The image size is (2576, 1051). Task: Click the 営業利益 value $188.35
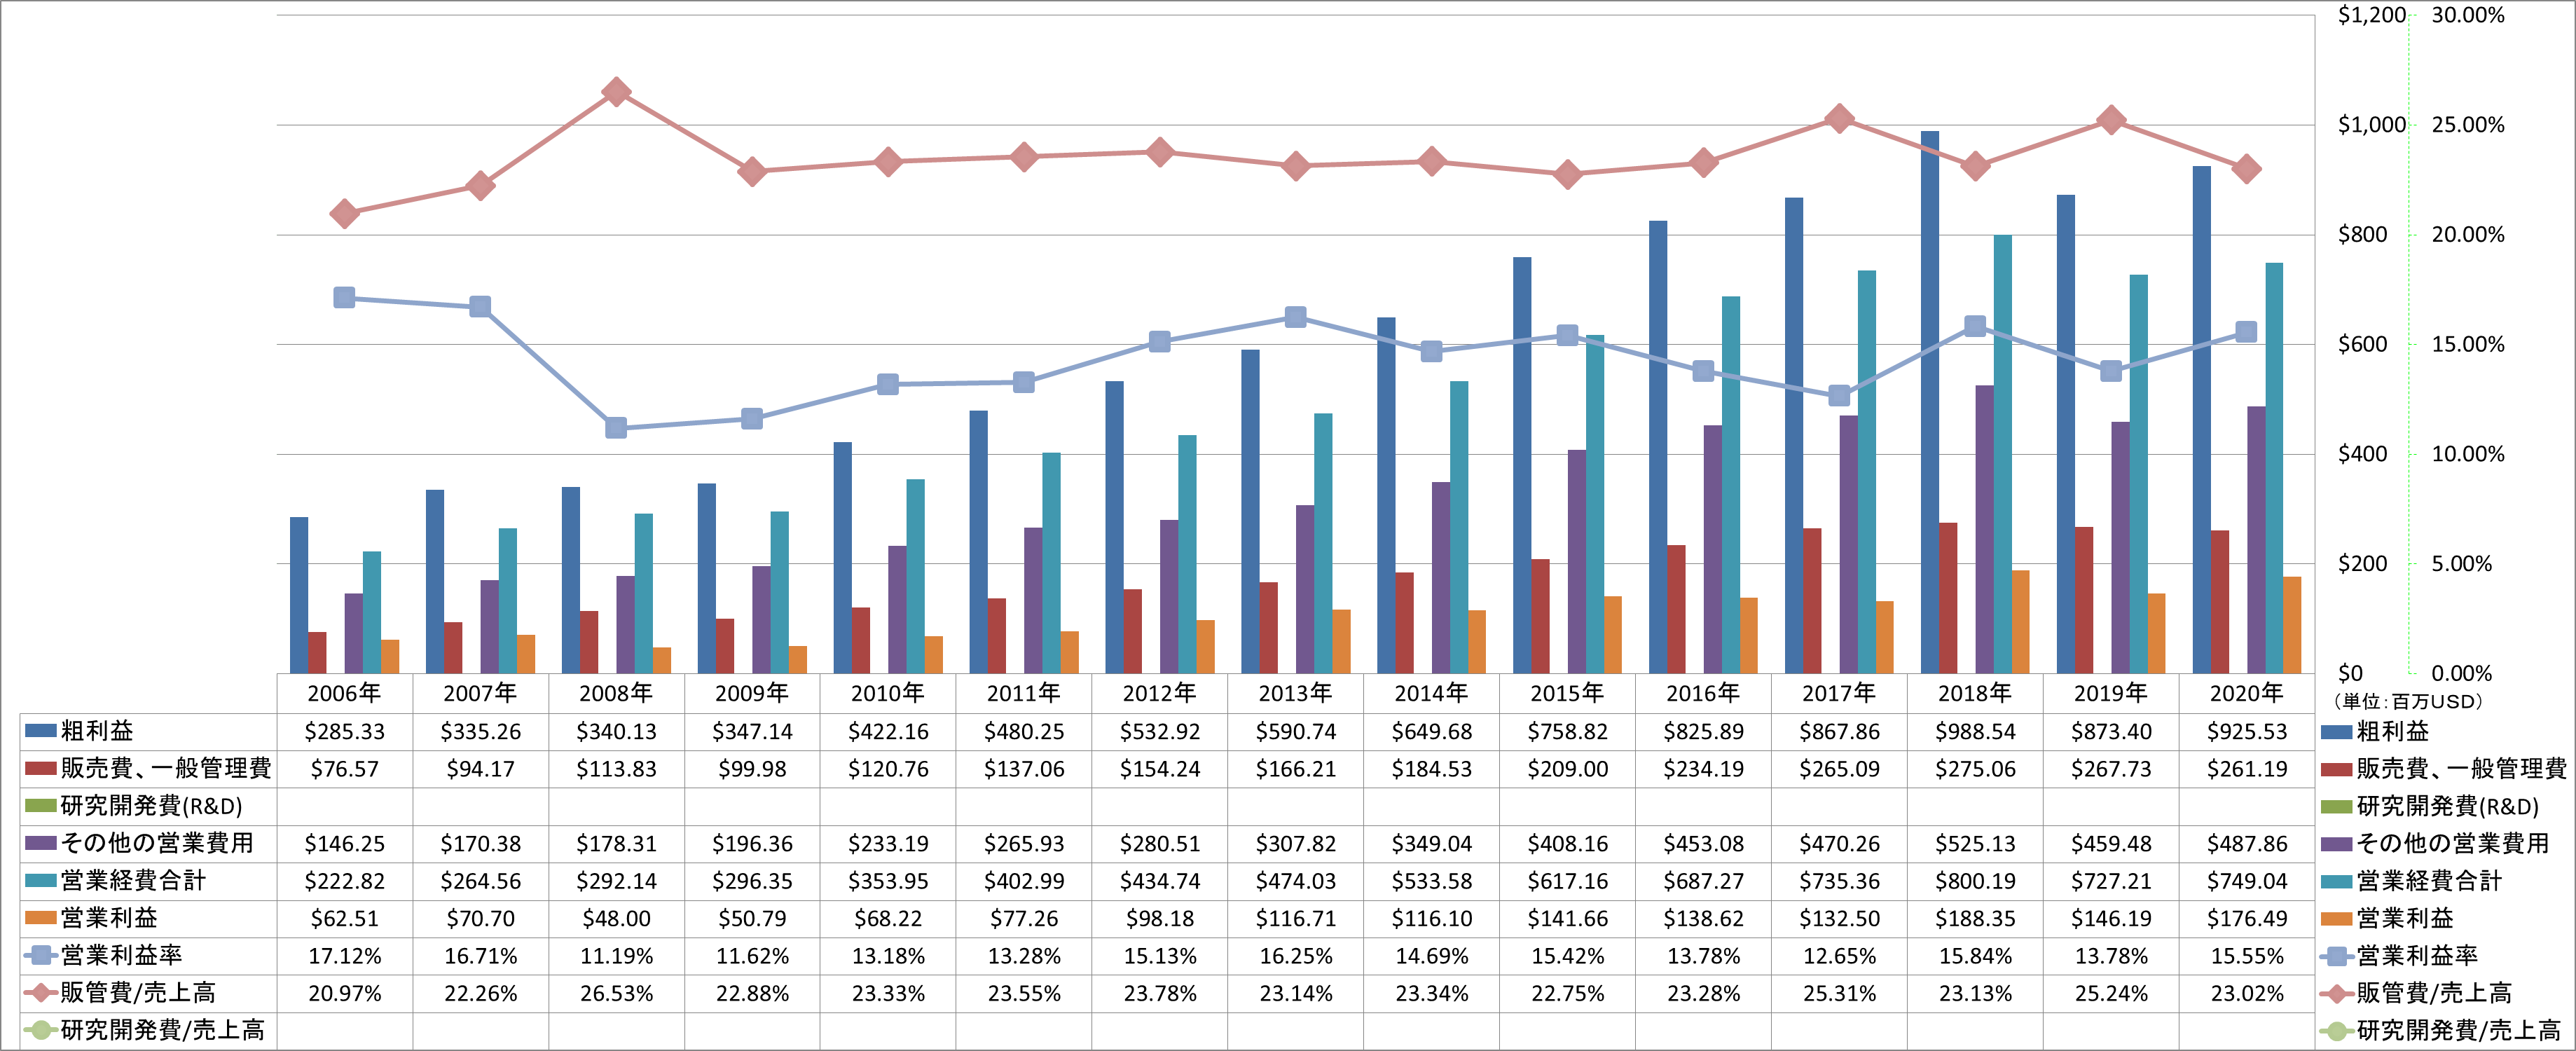1975,919
